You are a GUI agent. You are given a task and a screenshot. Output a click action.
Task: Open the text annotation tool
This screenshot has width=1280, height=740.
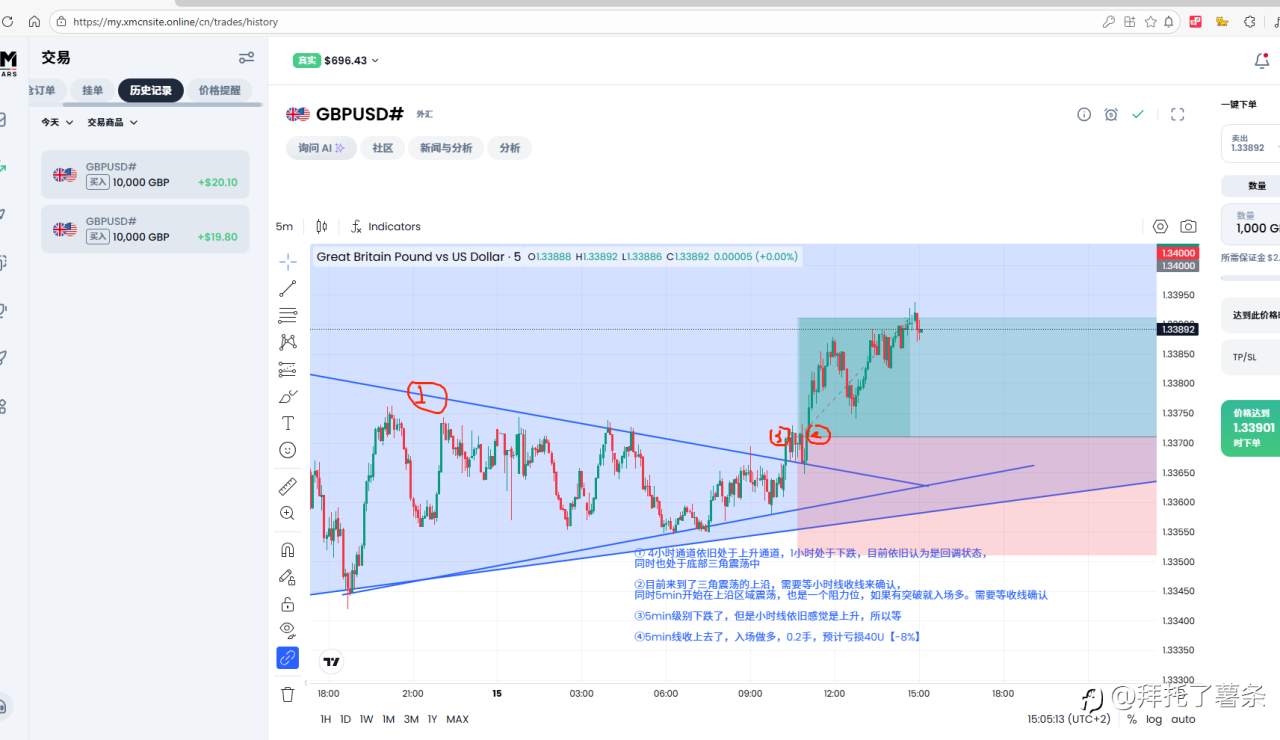(x=288, y=423)
